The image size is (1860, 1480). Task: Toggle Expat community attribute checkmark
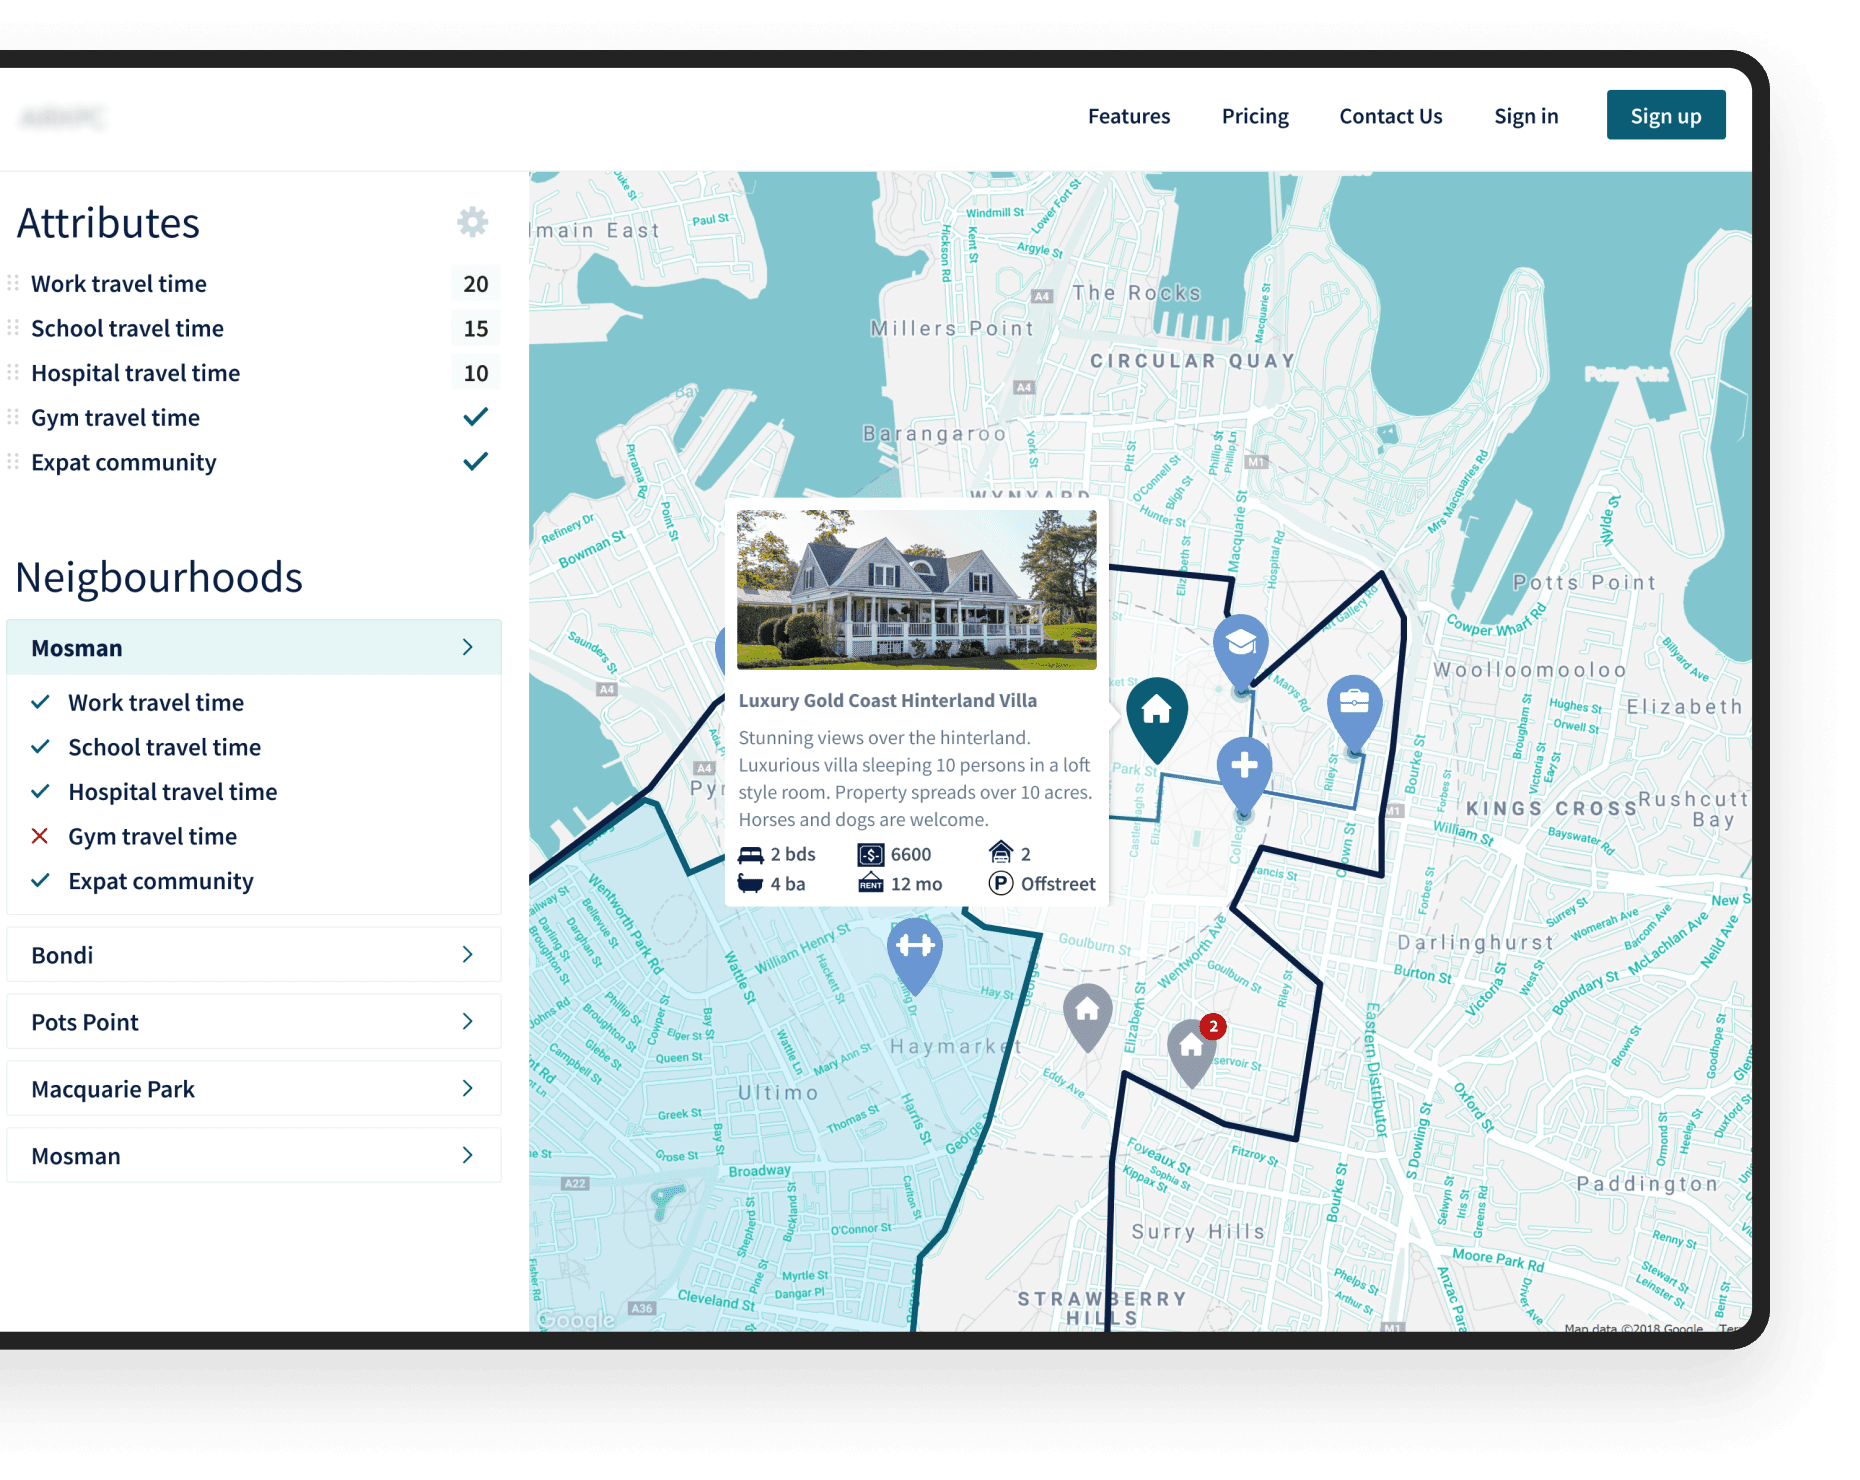click(x=476, y=462)
